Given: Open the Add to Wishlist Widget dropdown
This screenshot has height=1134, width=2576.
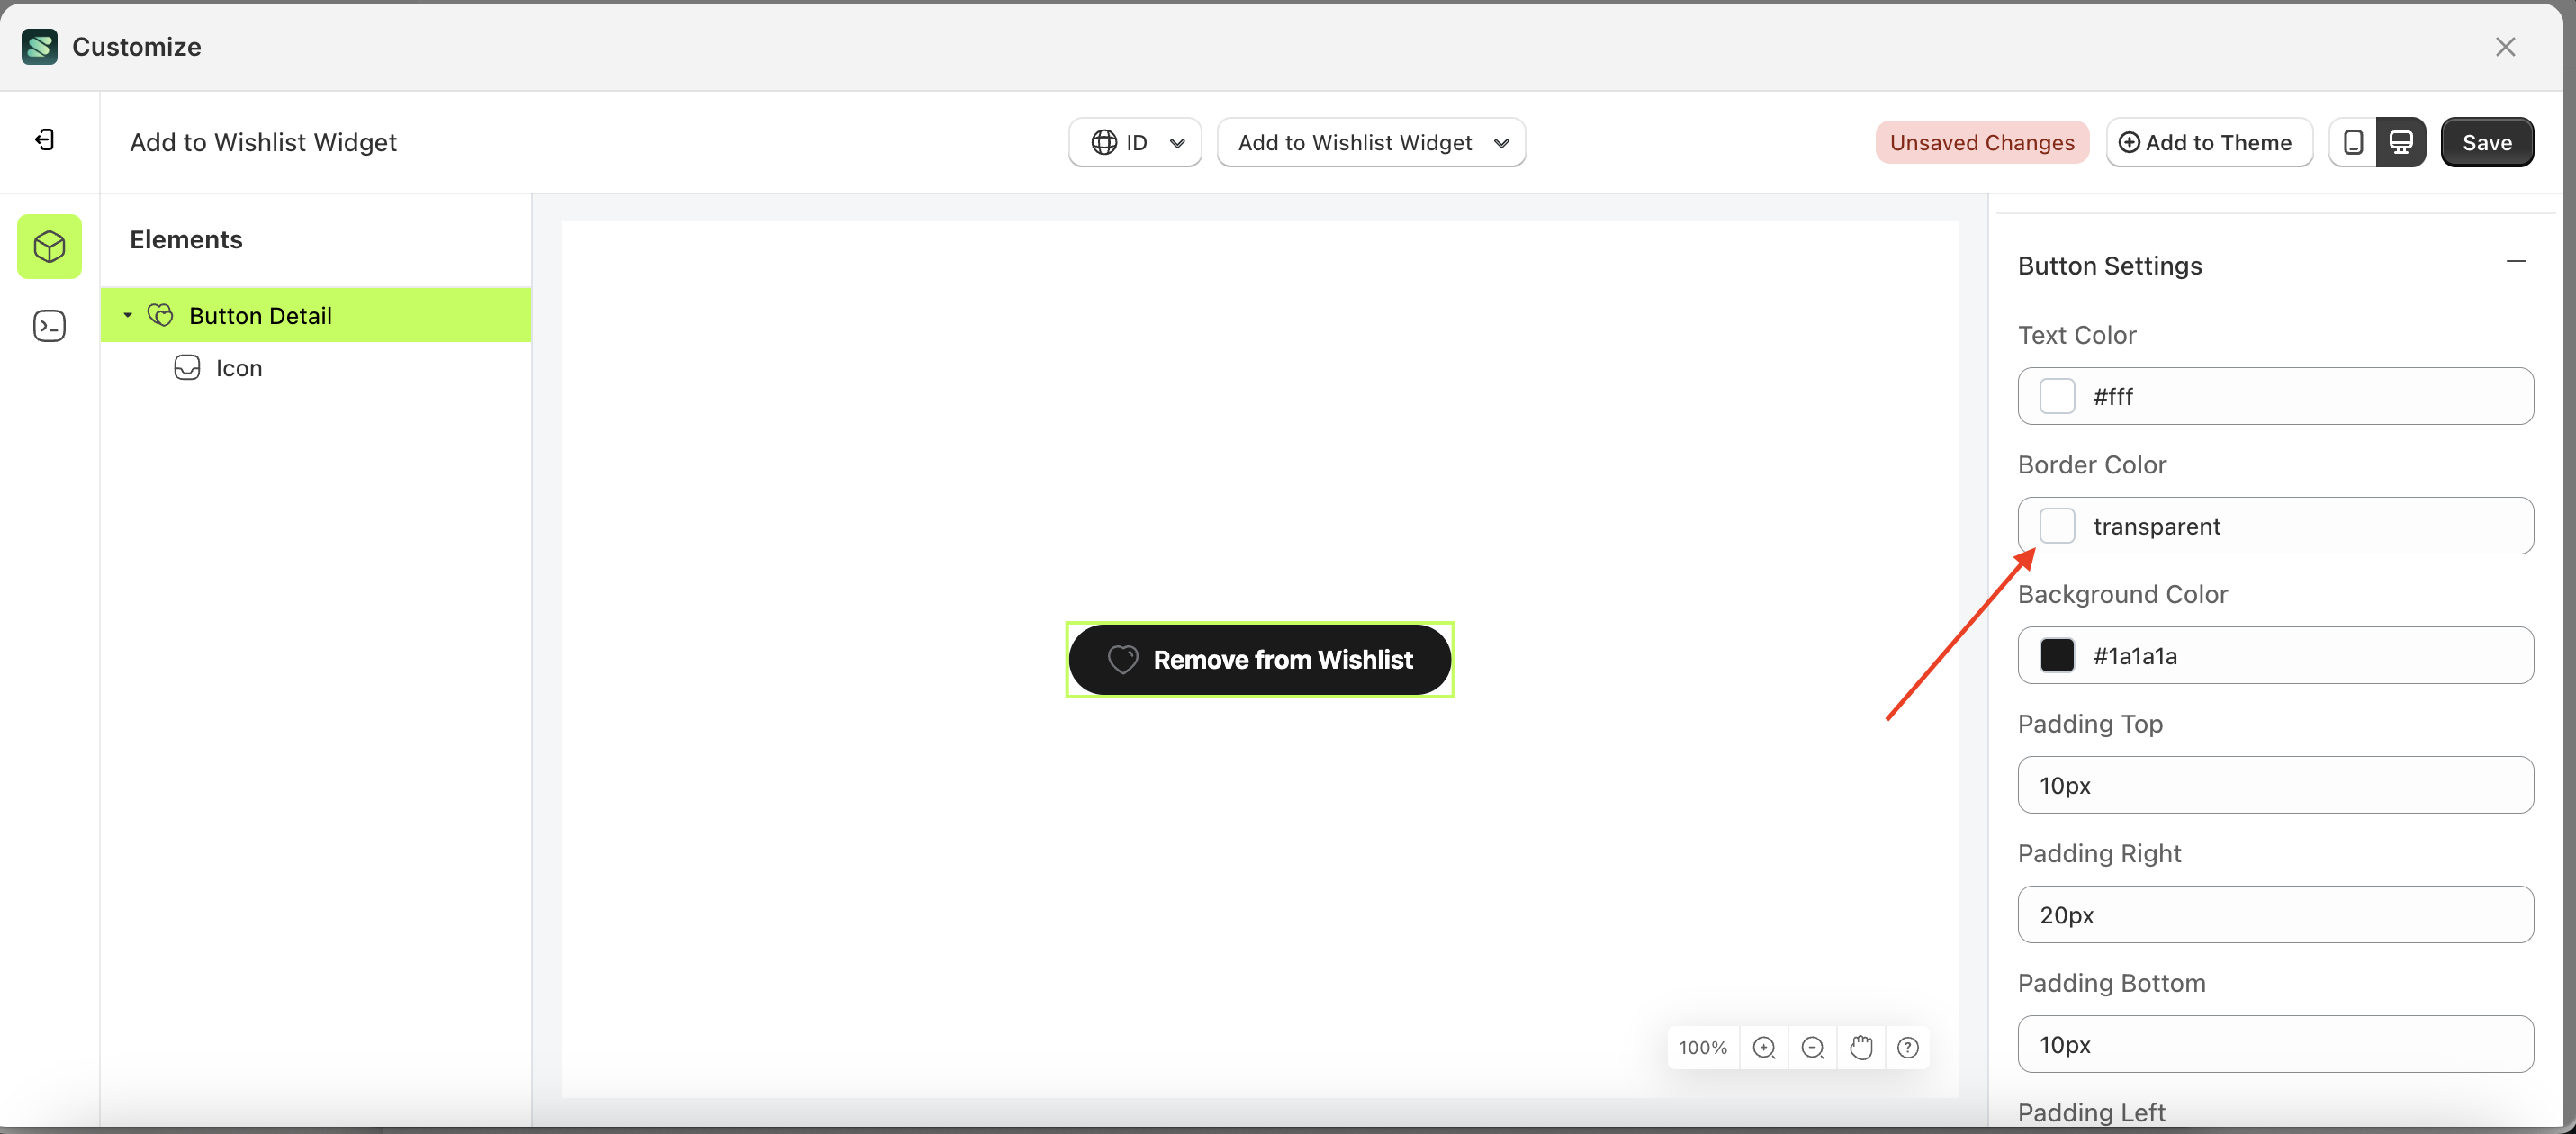Looking at the screenshot, I should tap(1371, 142).
